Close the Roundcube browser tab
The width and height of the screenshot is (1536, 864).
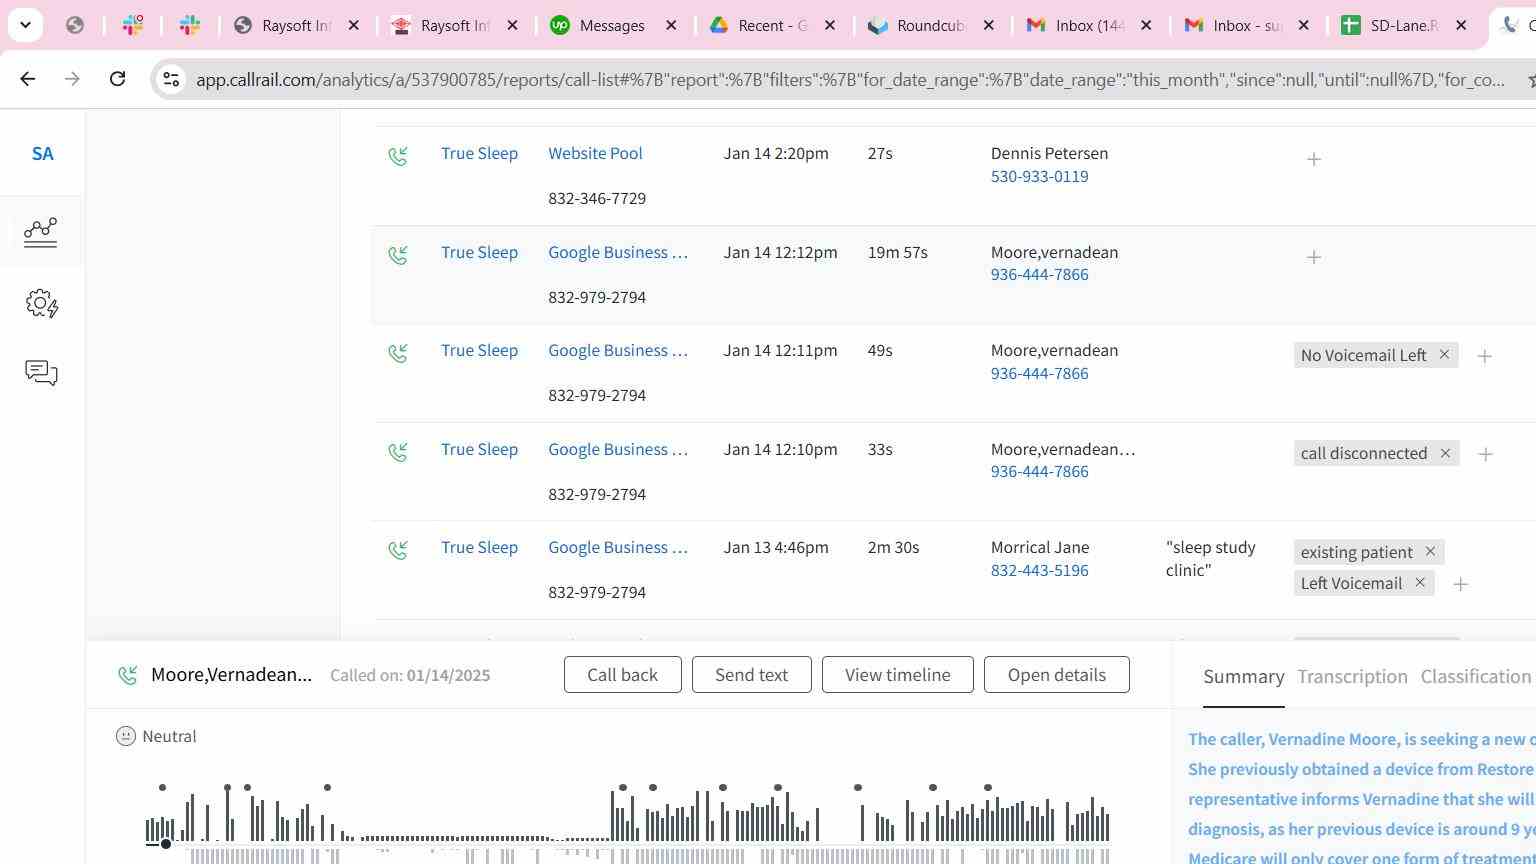coord(989,25)
